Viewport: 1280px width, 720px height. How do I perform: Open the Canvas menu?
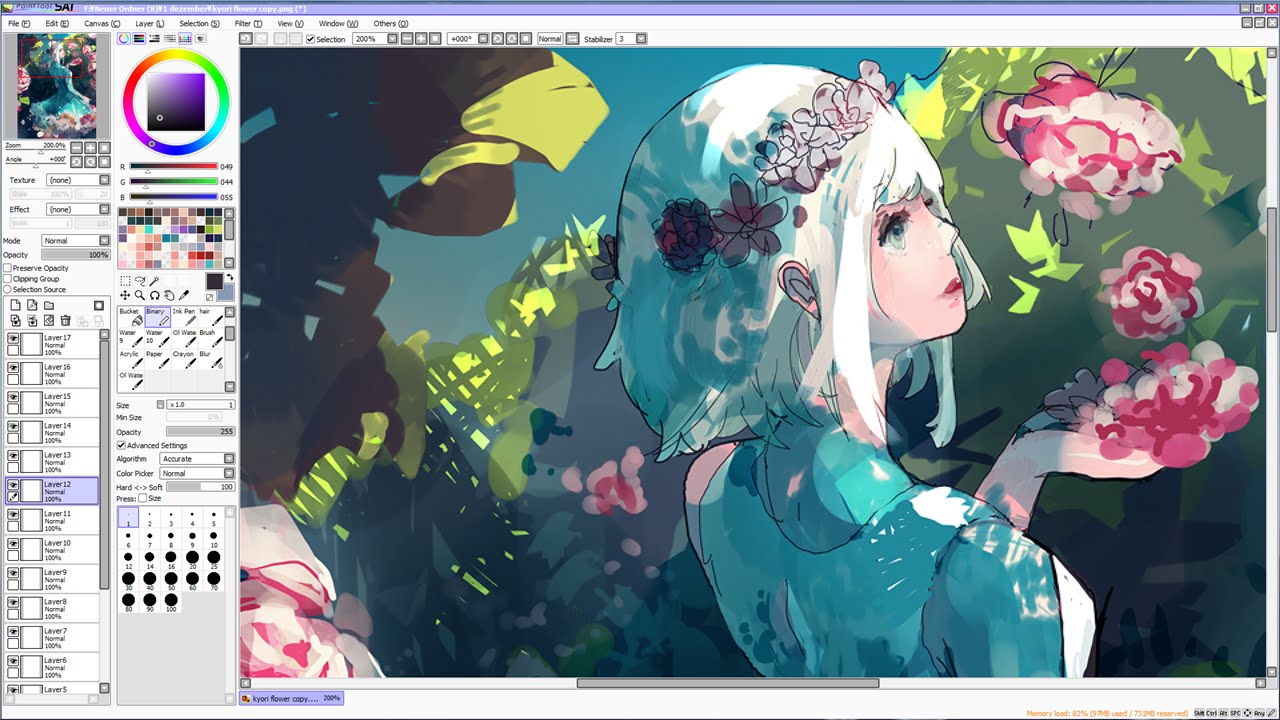pyautogui.click(x=102, y=23)
